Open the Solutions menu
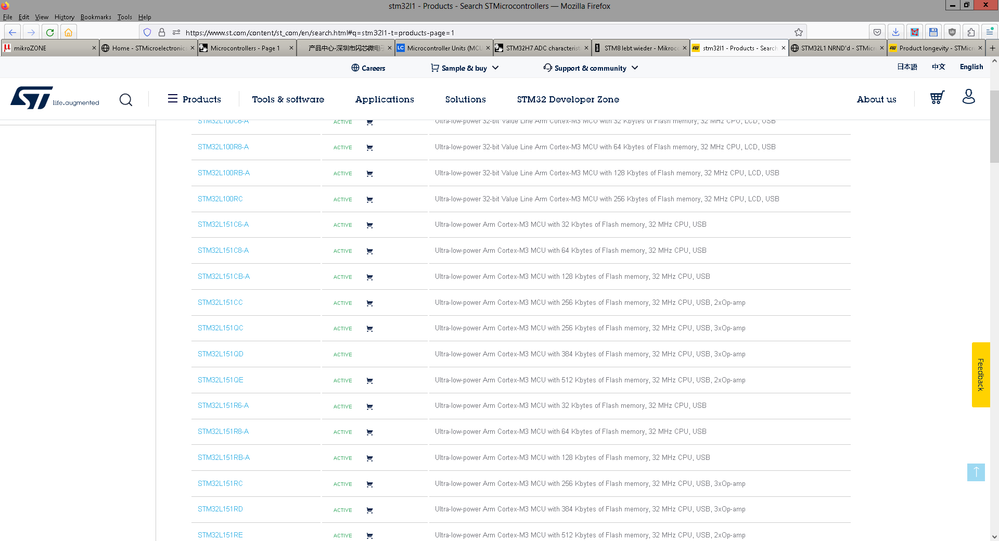 [x=465, y=99]
